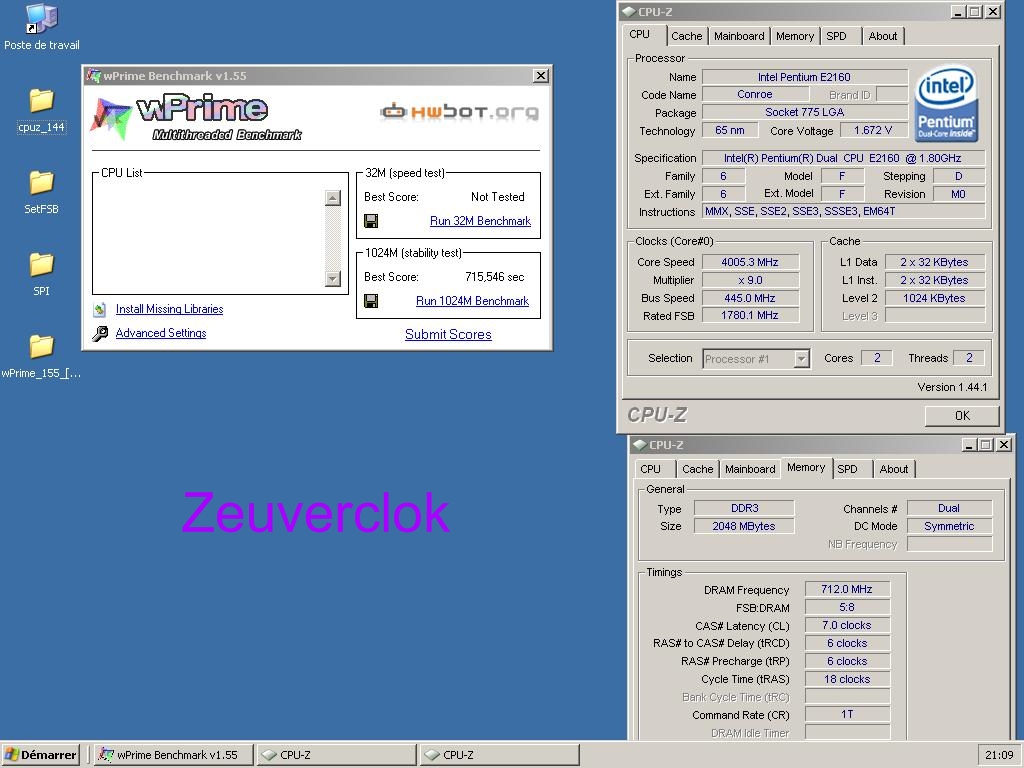
Task: Open About tab in lower CPU-Z window
Action: (x=893, y=469)
